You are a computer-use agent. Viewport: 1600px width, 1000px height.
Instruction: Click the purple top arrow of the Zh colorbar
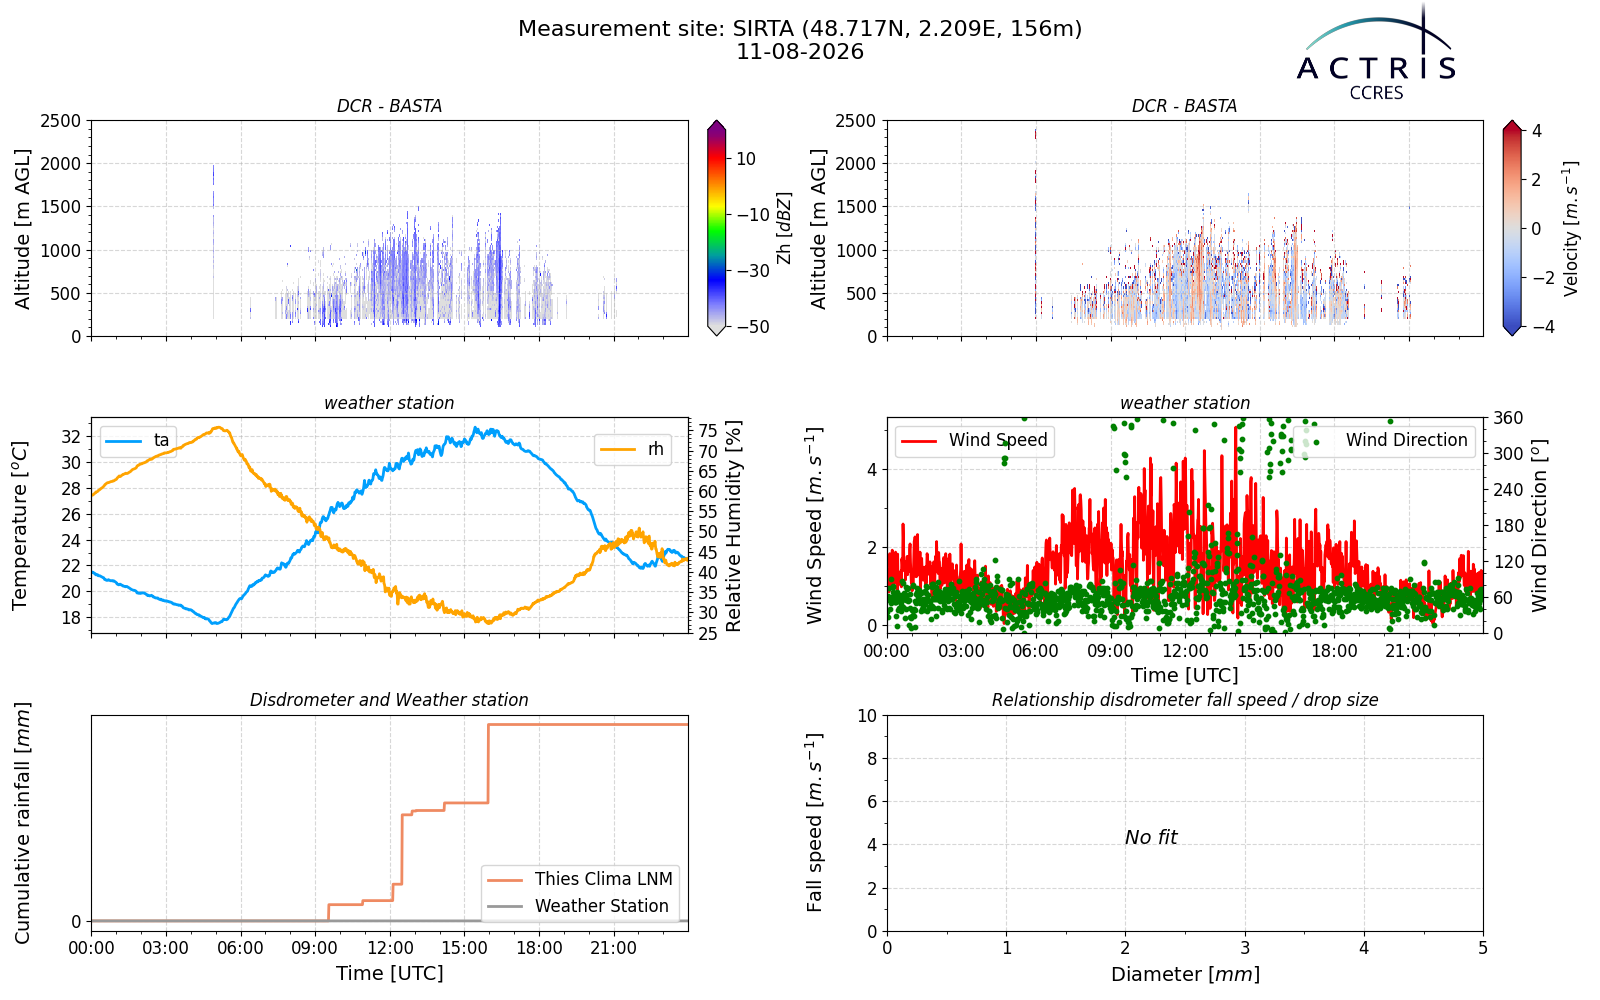(x=716, y=126)
